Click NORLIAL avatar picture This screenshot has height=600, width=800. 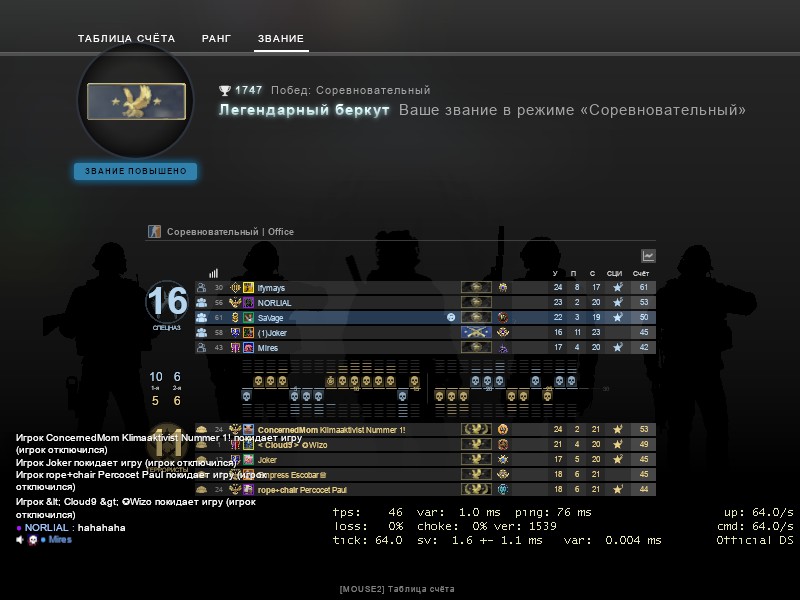pyautogui.click(x=248, y=303)
